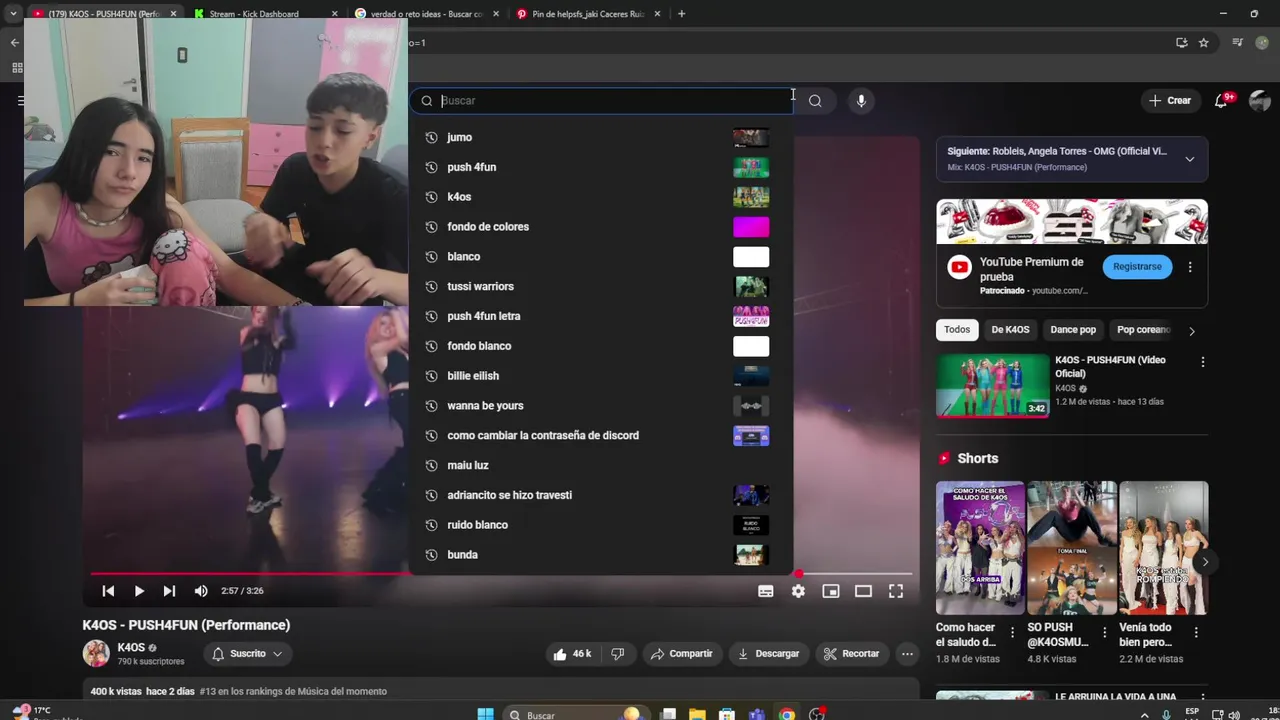Select the Dance pop filter chip
Screen dimensions: 1280x720
coord(1073,330)
